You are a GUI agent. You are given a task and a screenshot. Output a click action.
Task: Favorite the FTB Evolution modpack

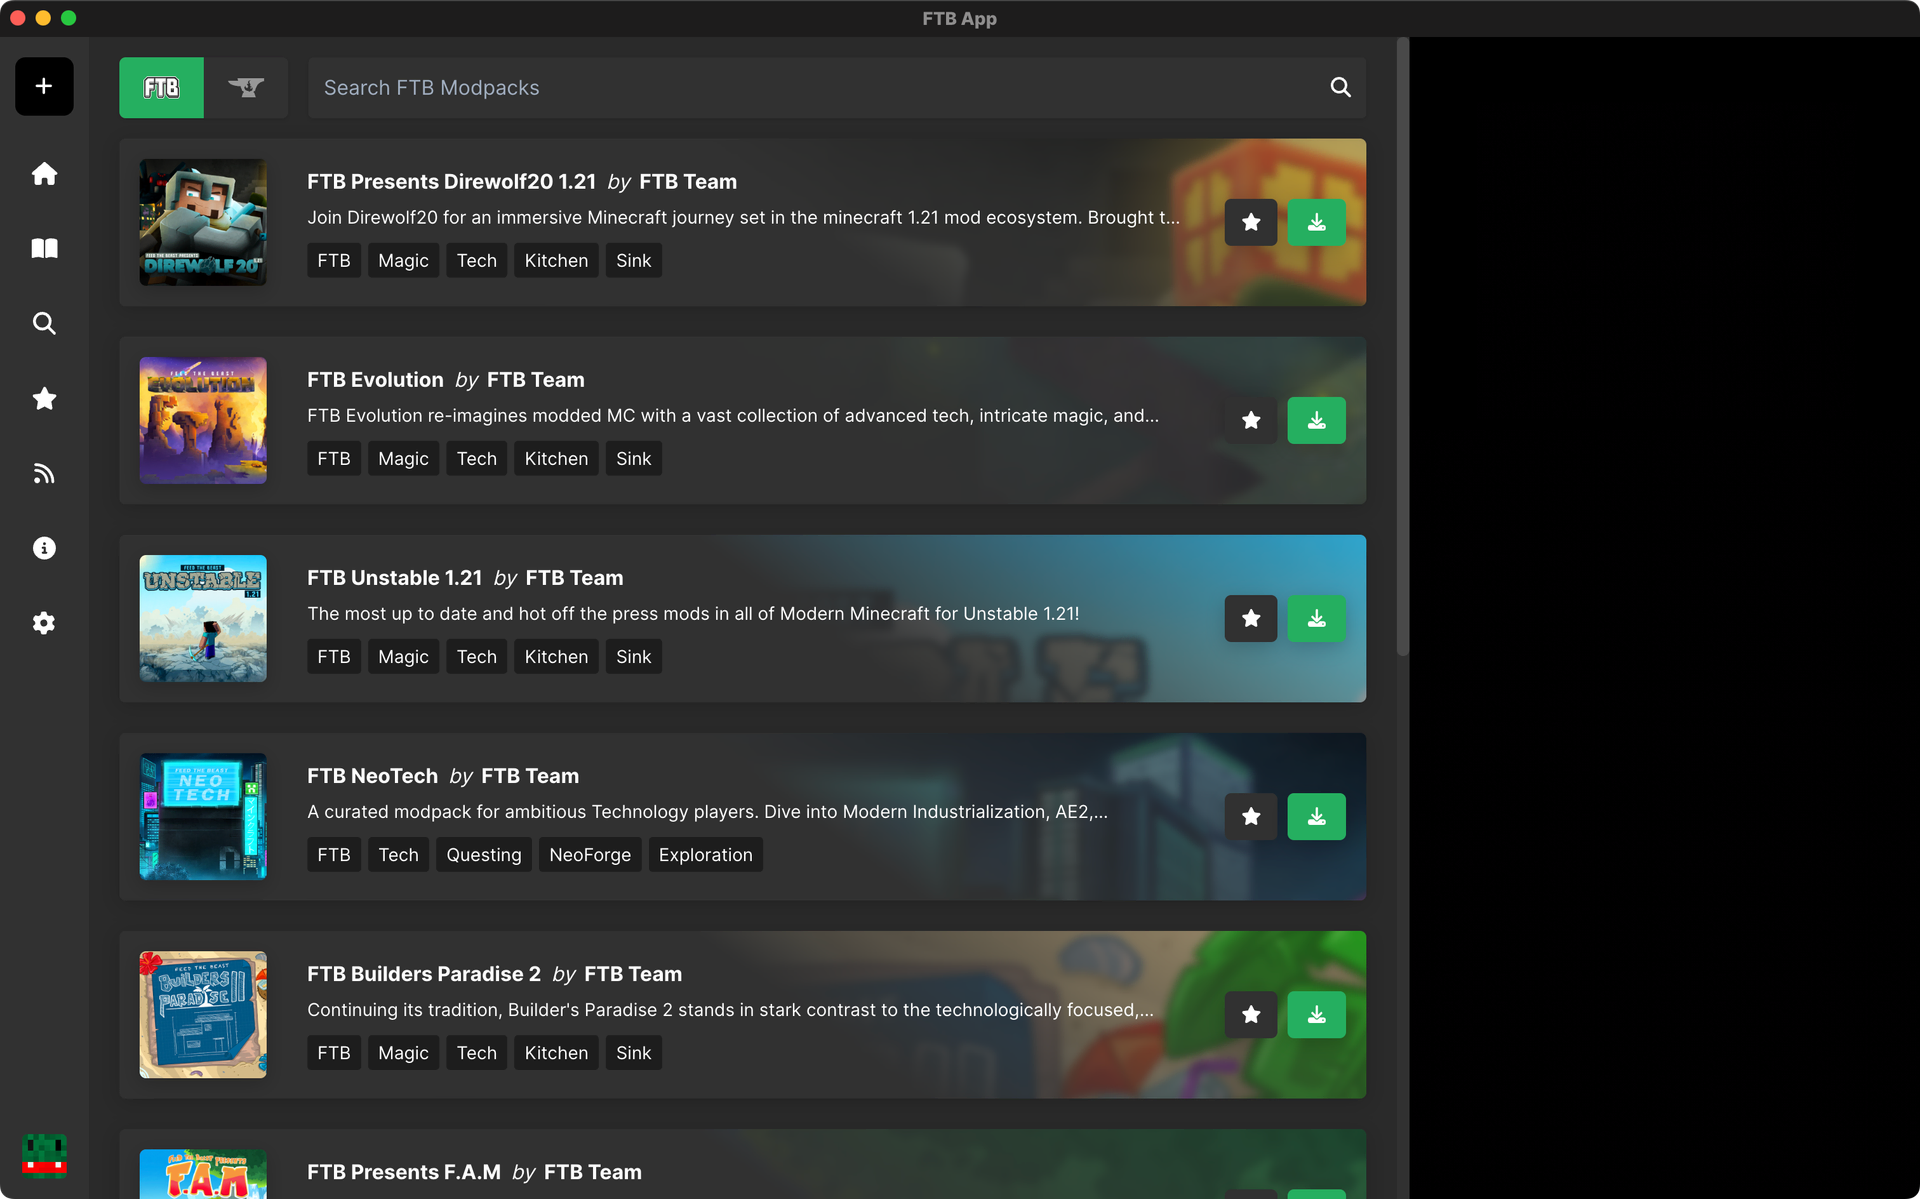tap(1250, 420)
